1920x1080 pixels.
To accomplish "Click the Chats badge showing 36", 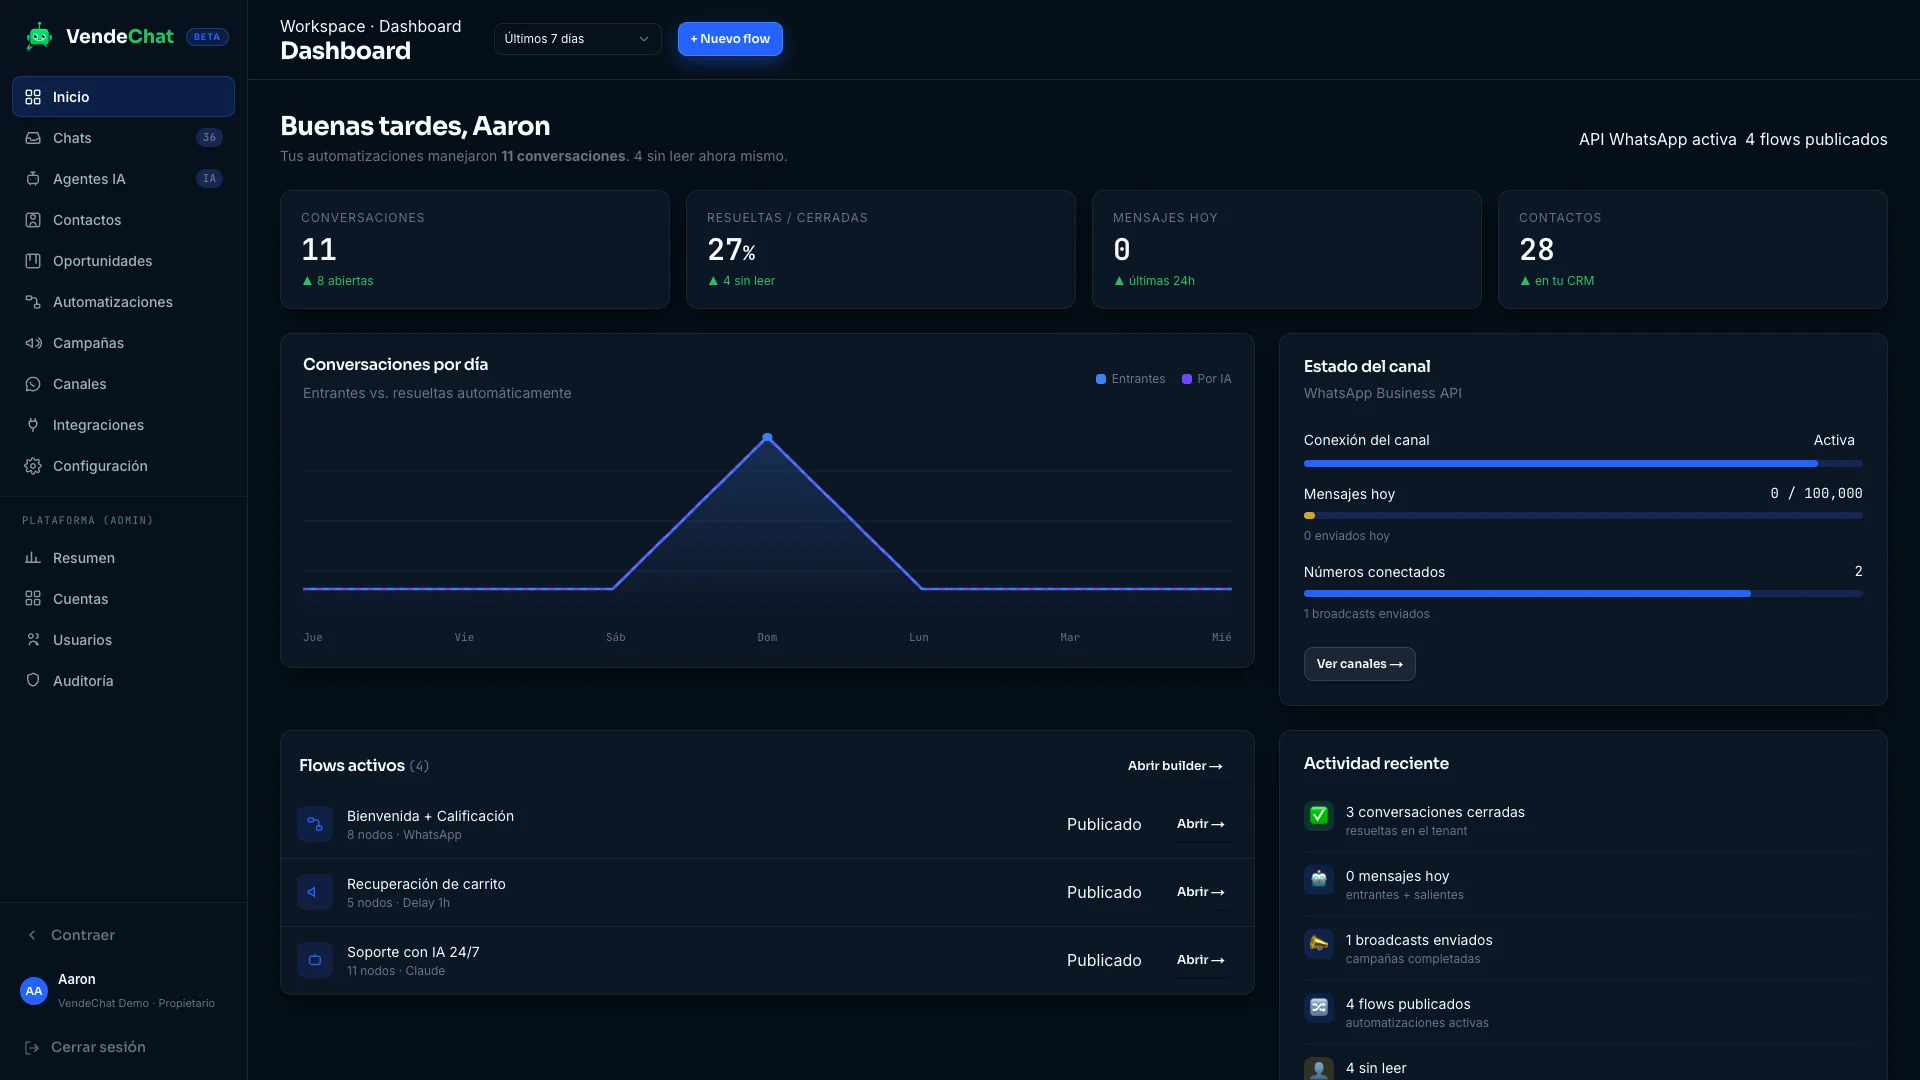I will click(209, 138).
